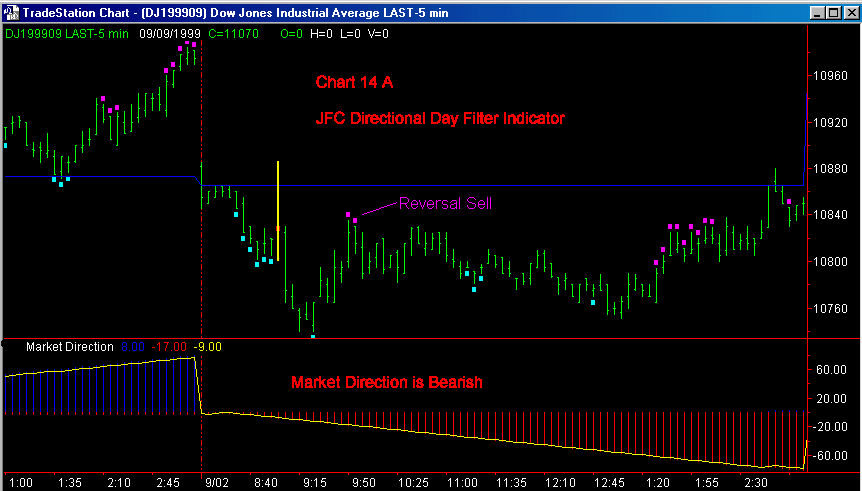Click the 10880 price axis label
Screen dimensions: 862x491
pyautogui.click(x=830, y=169)
